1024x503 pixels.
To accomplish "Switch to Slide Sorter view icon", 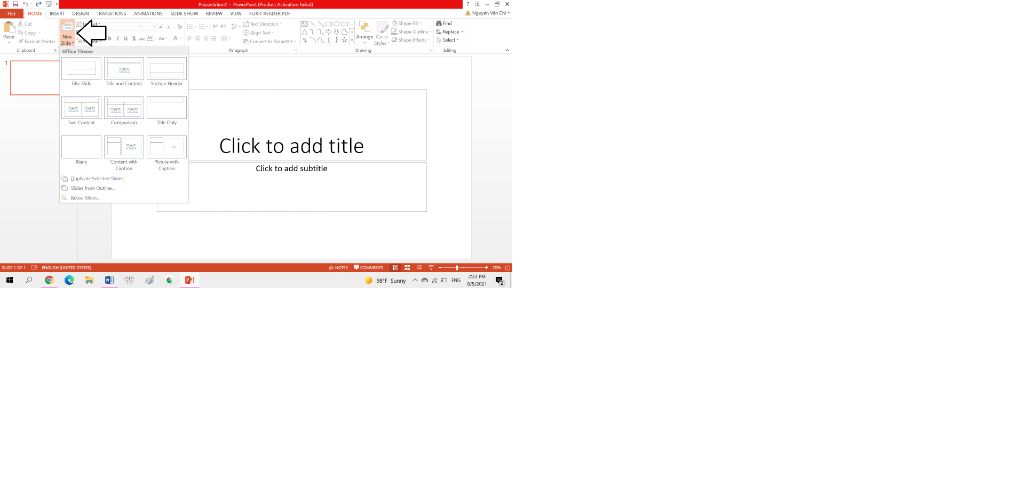I will 408,268.
